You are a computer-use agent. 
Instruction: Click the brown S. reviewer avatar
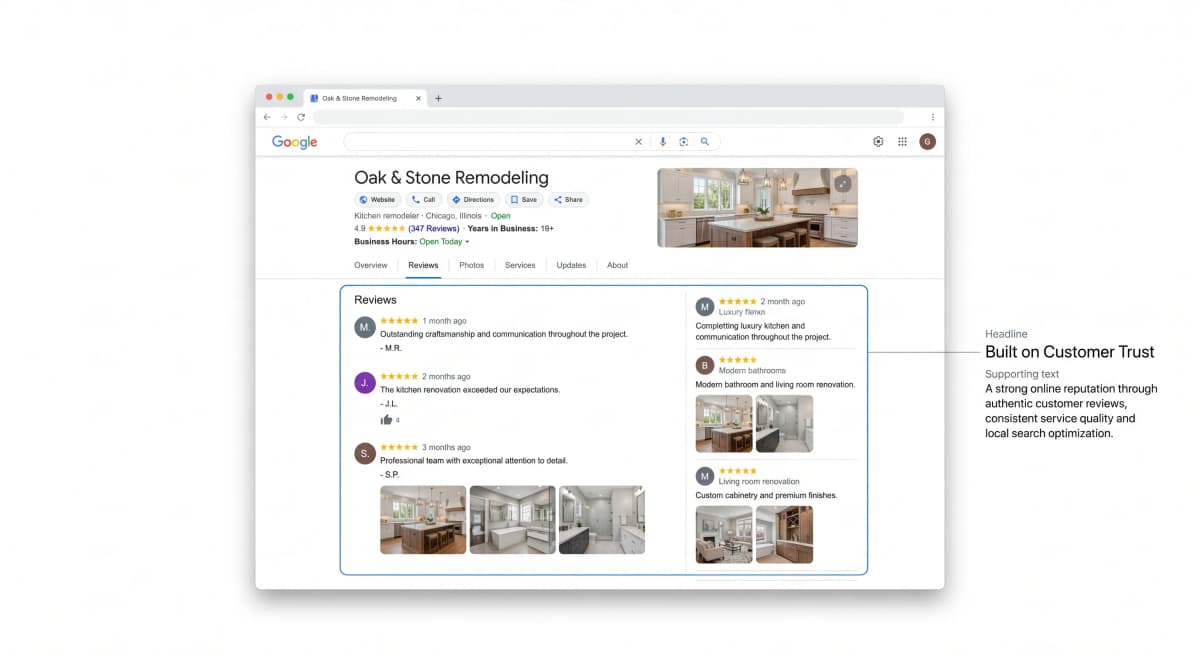coord(365,453)
